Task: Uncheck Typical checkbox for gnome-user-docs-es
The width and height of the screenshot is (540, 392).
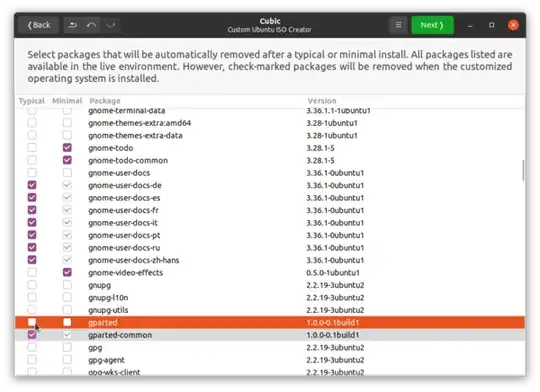Action: point(32,197)
